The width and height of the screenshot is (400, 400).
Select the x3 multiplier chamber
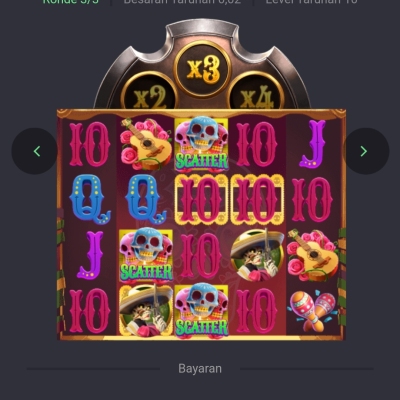(203, 70)
